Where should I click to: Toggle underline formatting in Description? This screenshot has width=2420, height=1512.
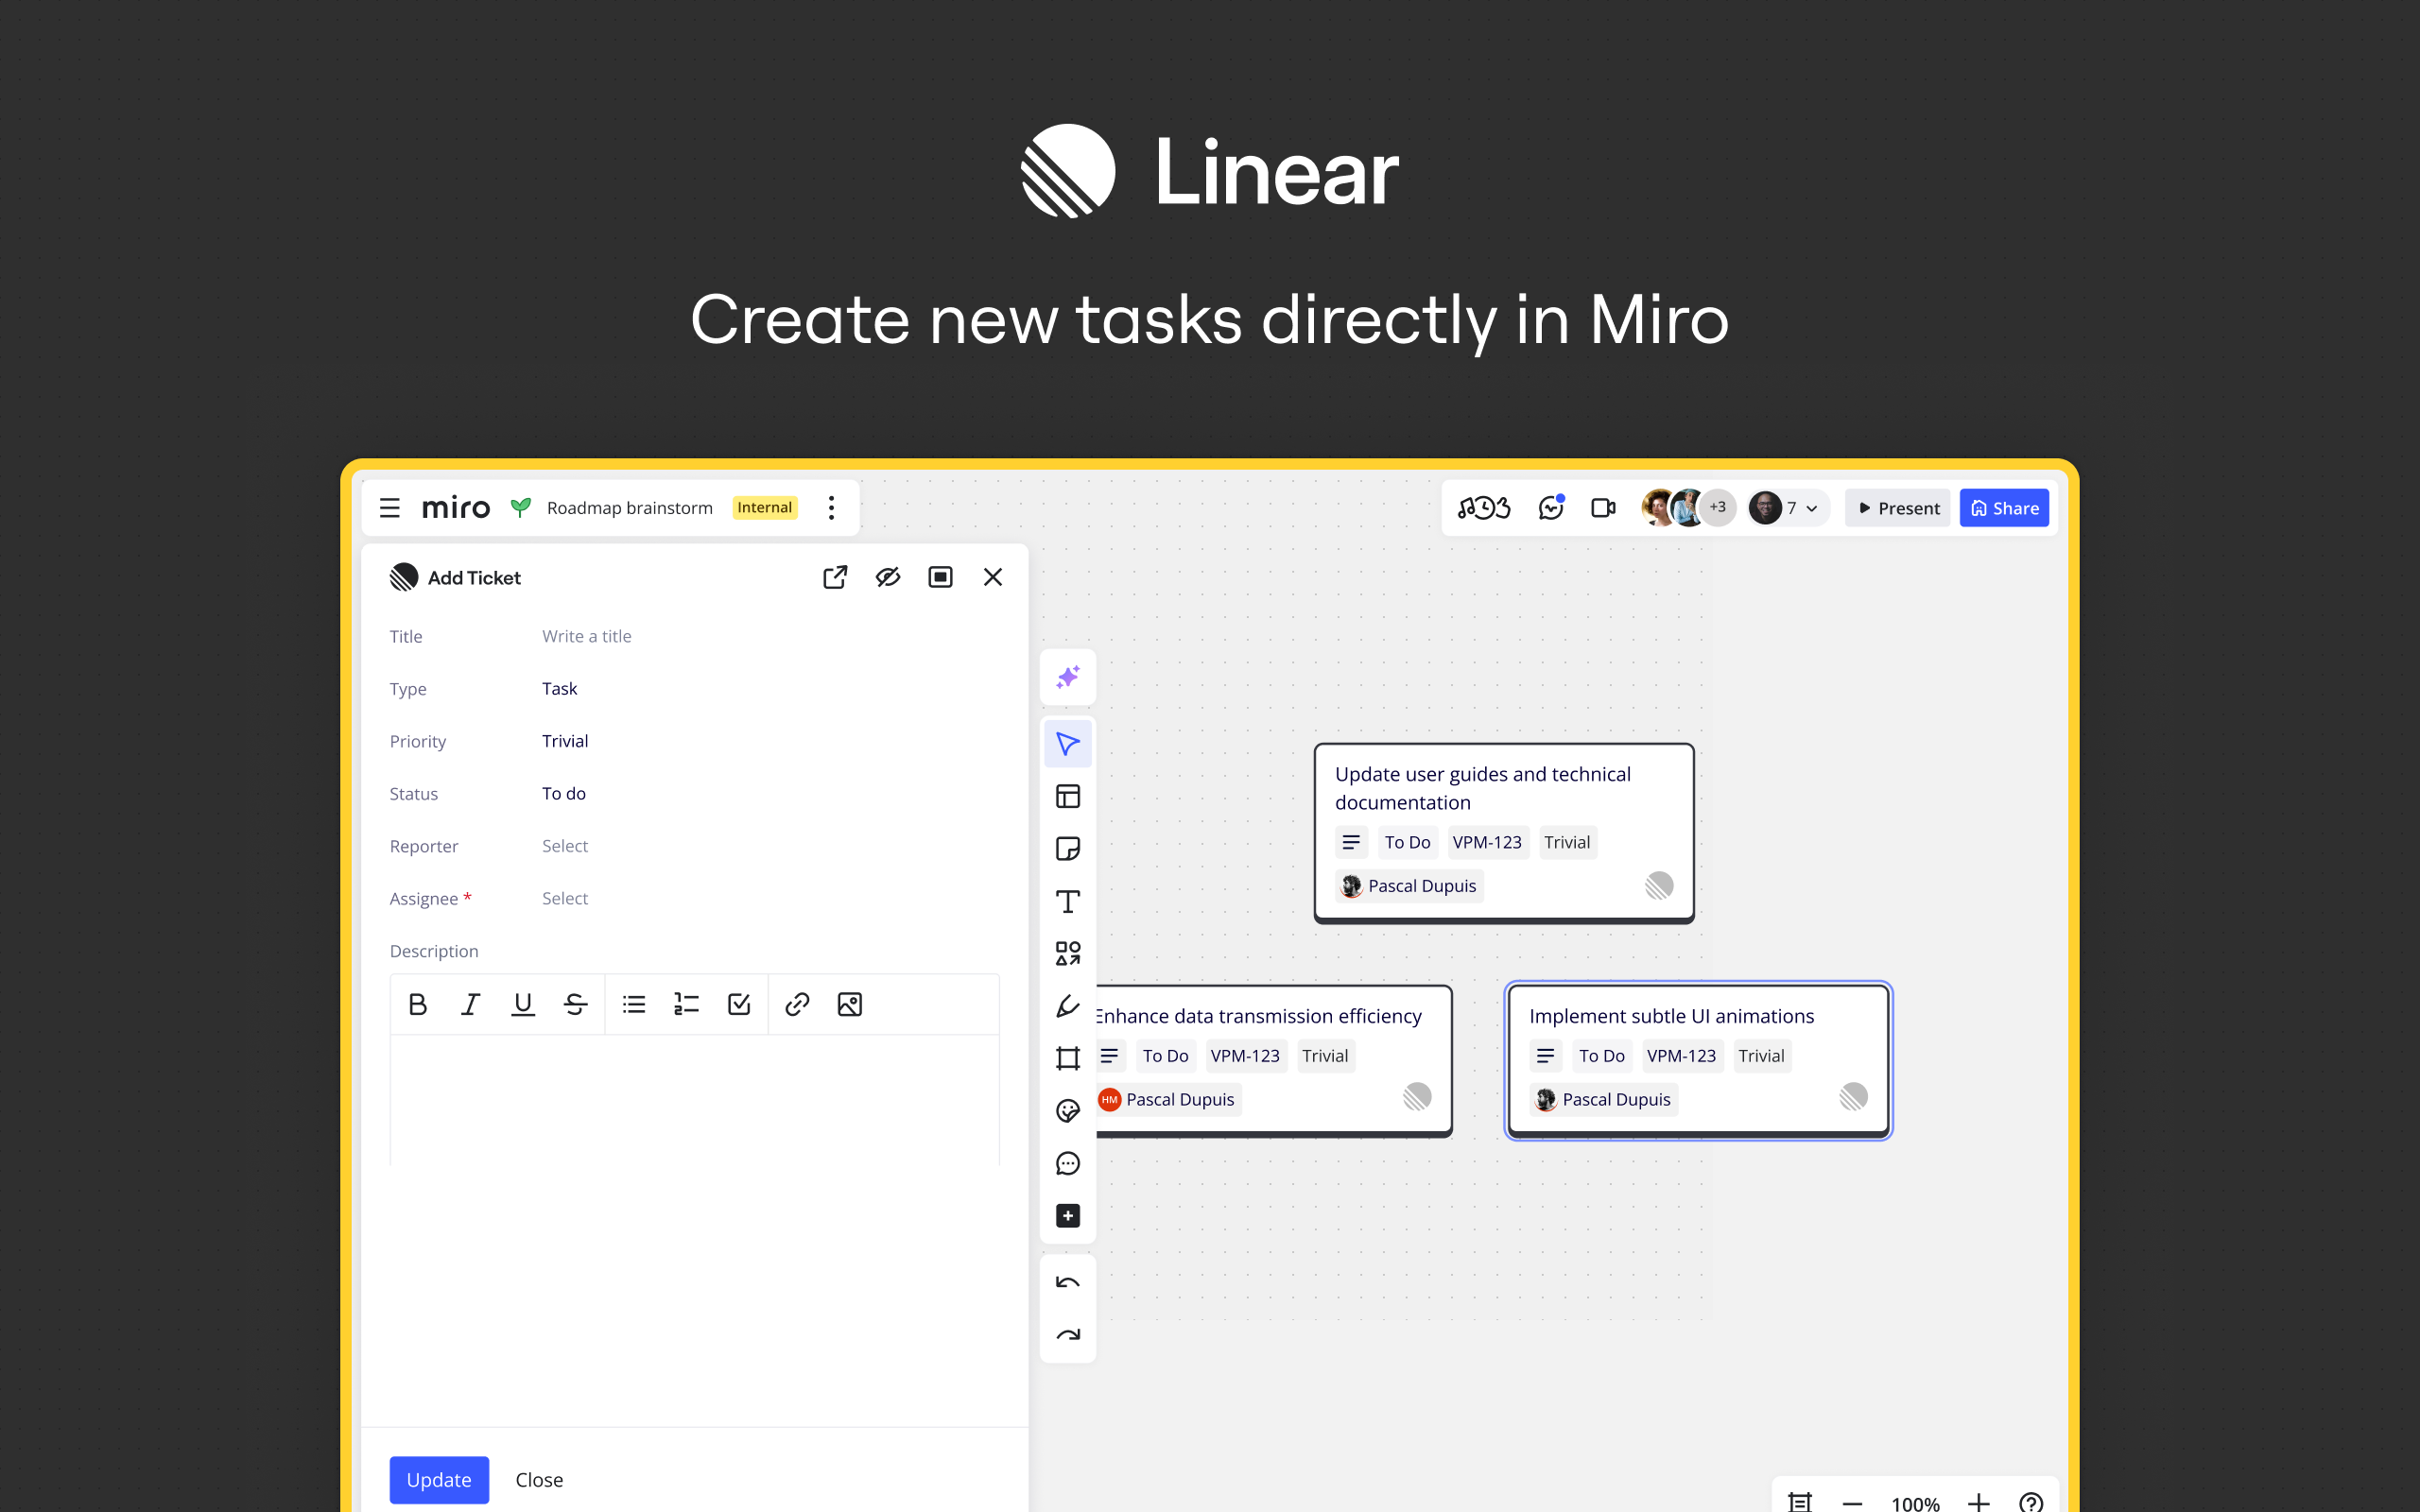pos(523,1004)
